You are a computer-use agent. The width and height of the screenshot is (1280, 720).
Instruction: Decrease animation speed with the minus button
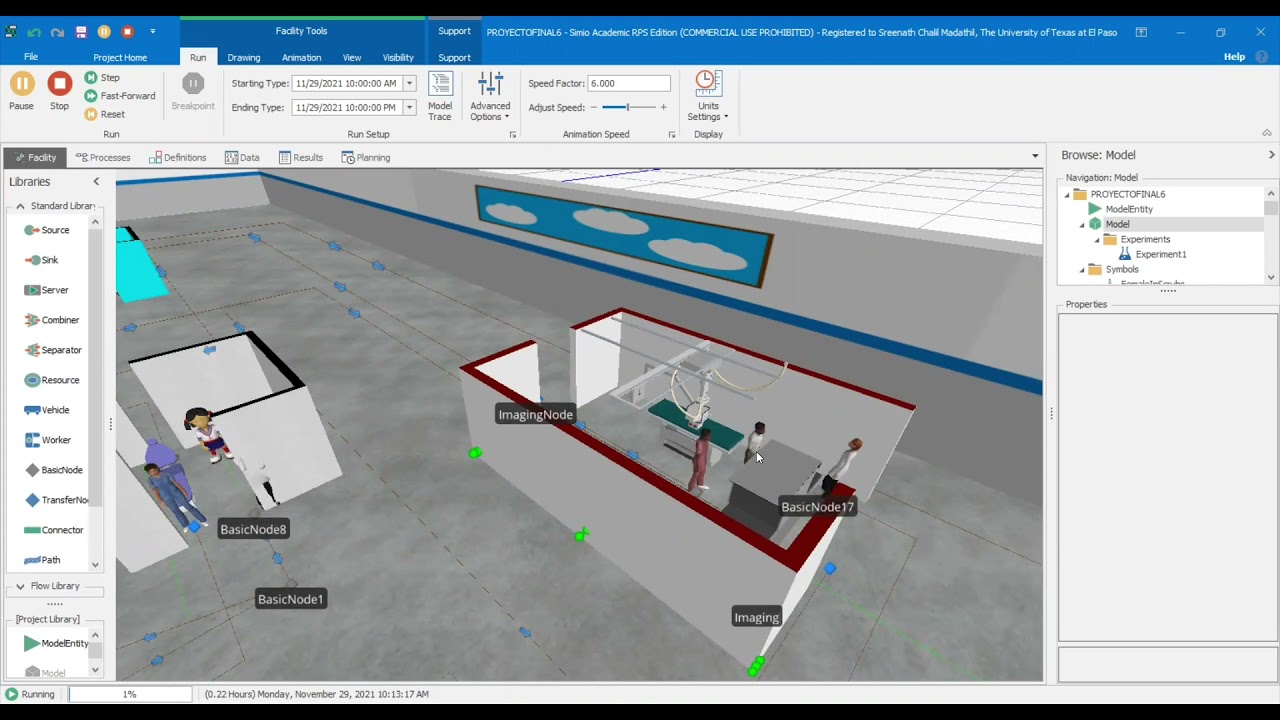tap(593, 107)
